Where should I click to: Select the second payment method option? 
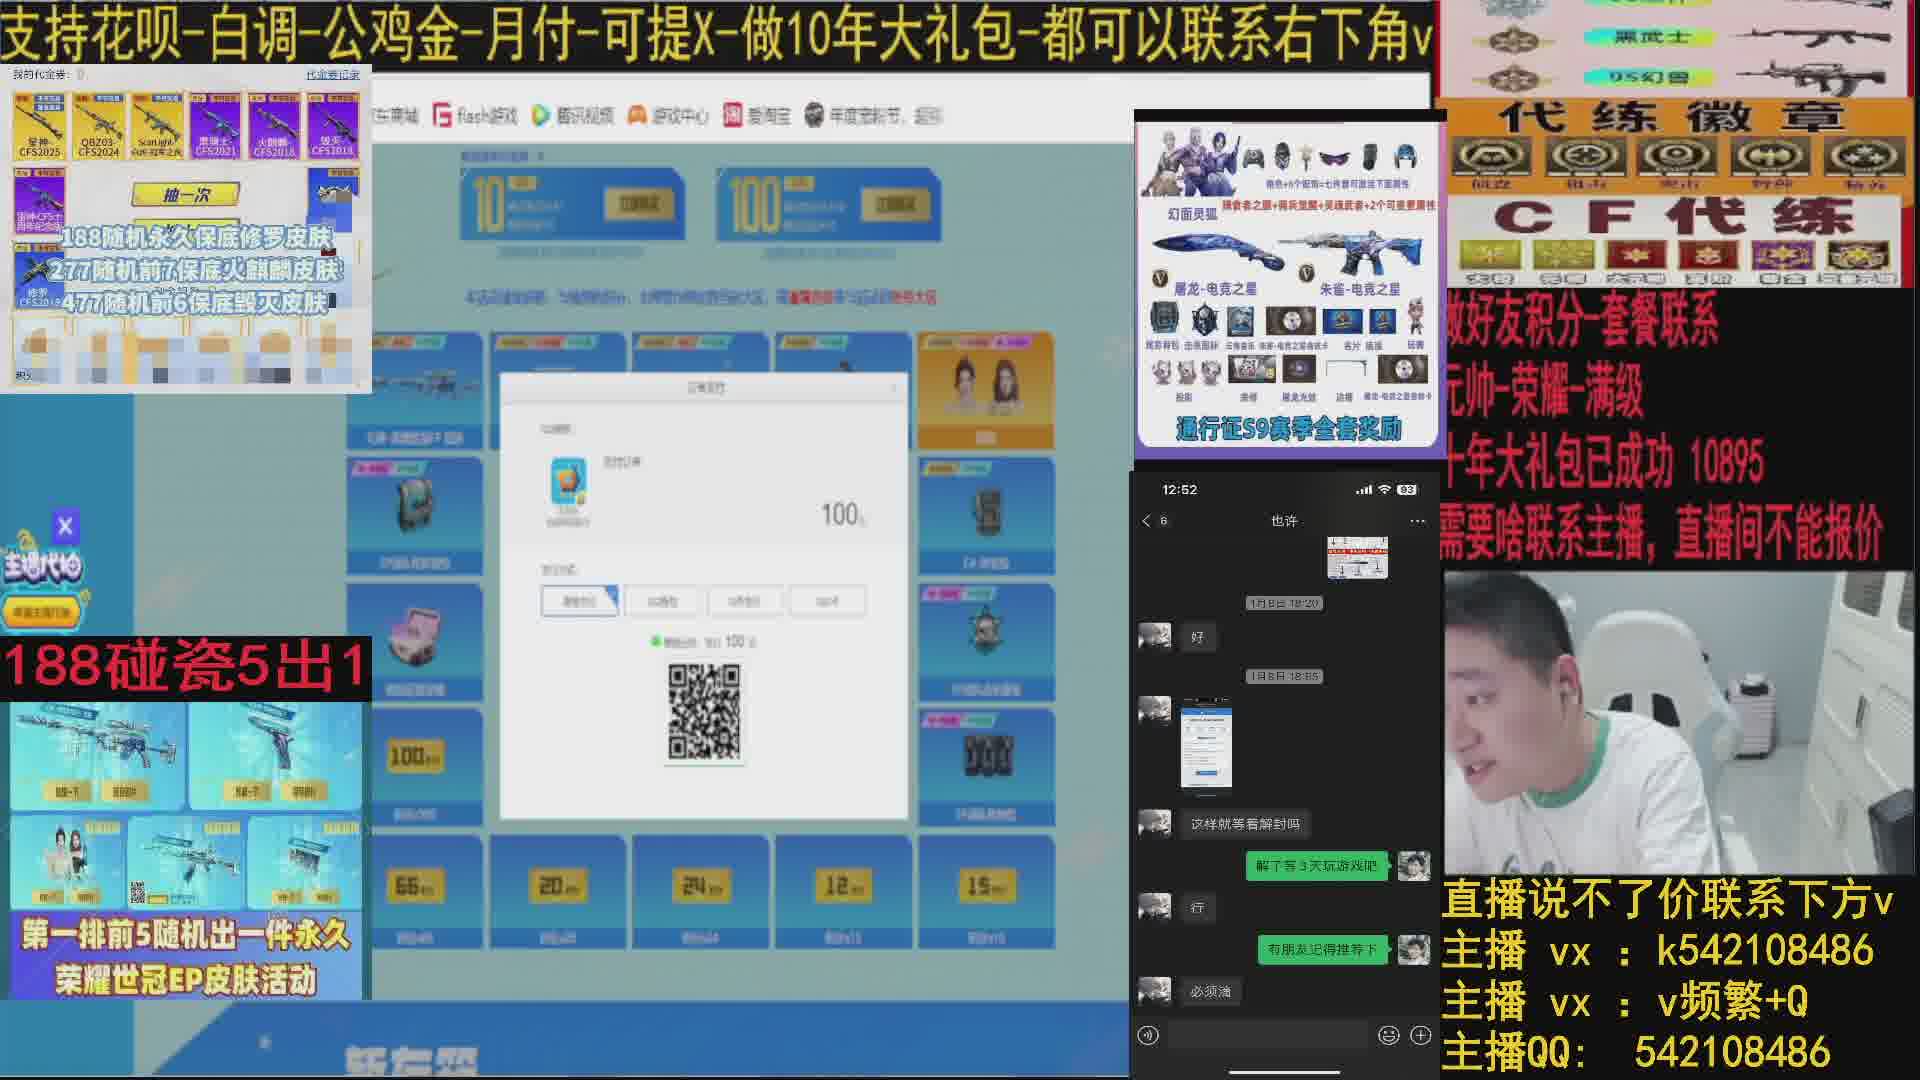pyautogui.click(x=662, y=601)
